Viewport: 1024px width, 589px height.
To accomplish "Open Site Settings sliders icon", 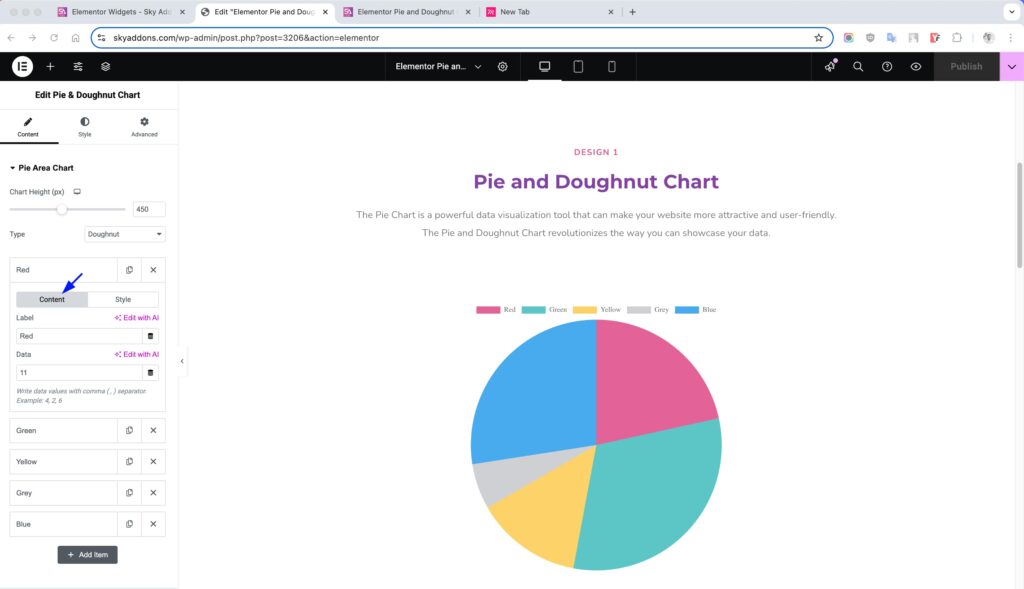I will (x=78, y=67).
